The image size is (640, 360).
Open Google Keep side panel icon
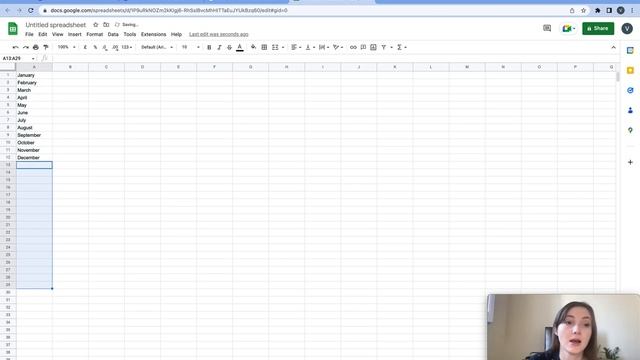tap(630, 71)
